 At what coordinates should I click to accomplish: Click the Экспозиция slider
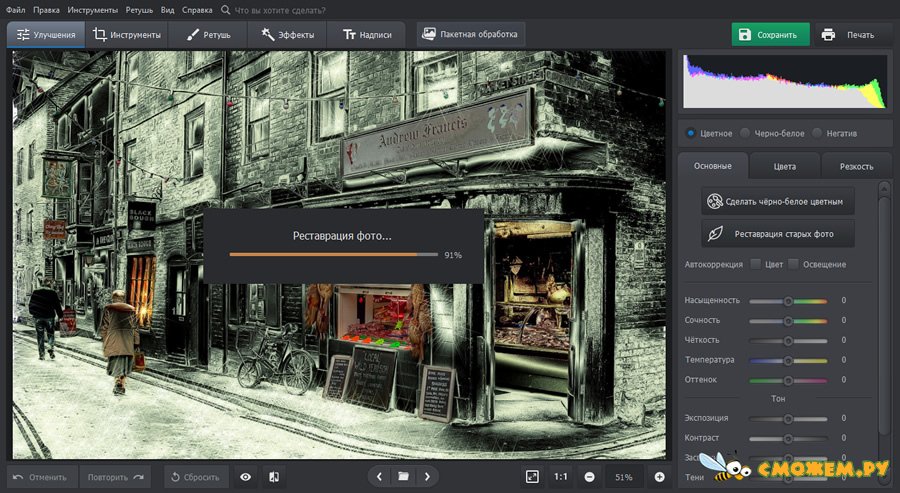click(x=788, y=419)
